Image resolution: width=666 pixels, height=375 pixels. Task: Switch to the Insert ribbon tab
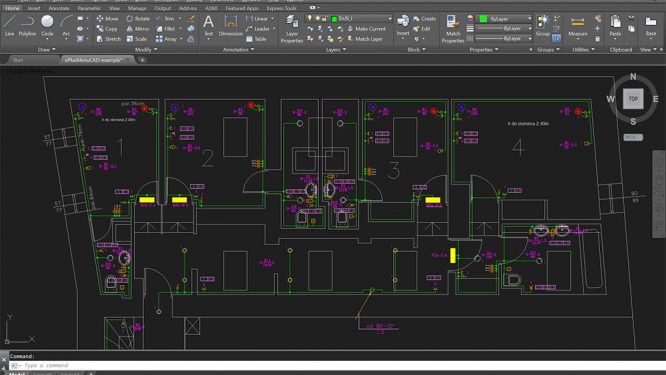click(34, 8)
